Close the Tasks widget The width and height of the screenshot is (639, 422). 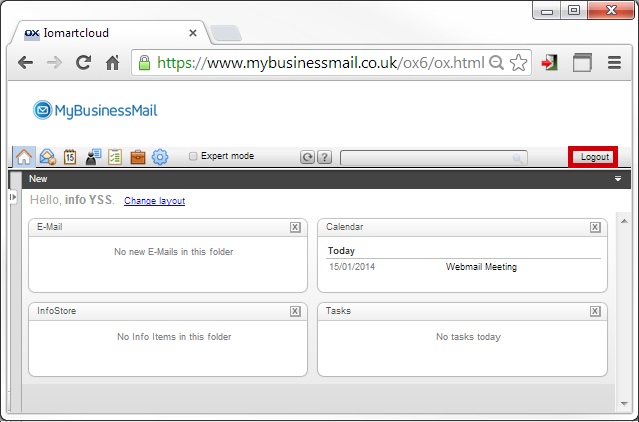click(x=595, y=311)
